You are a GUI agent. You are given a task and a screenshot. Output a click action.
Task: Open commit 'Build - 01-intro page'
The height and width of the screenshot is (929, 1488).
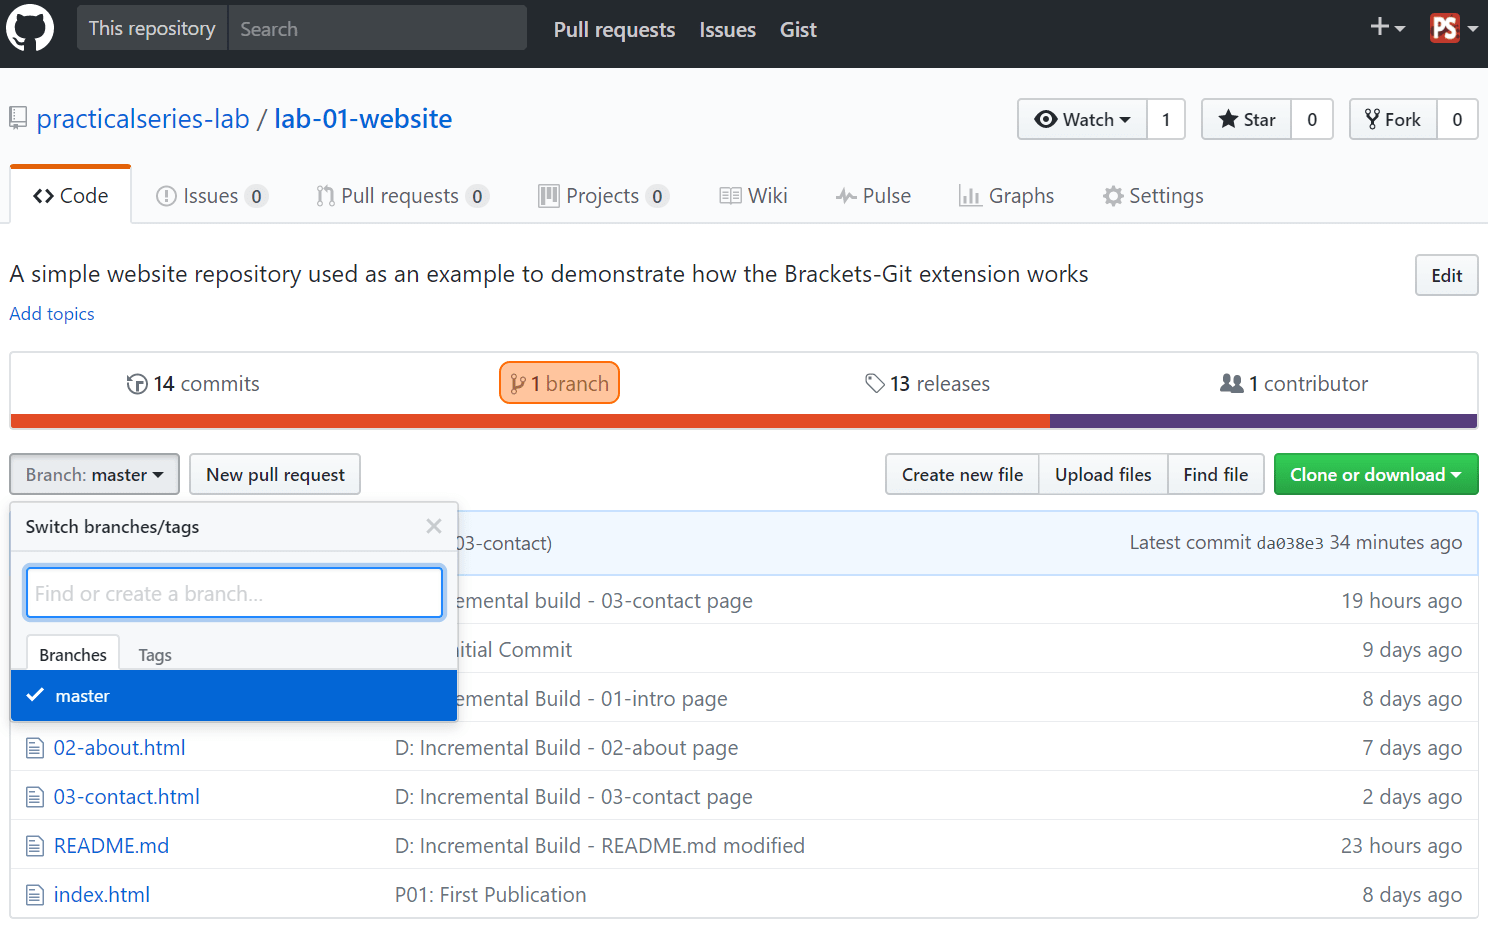point(593,698)
